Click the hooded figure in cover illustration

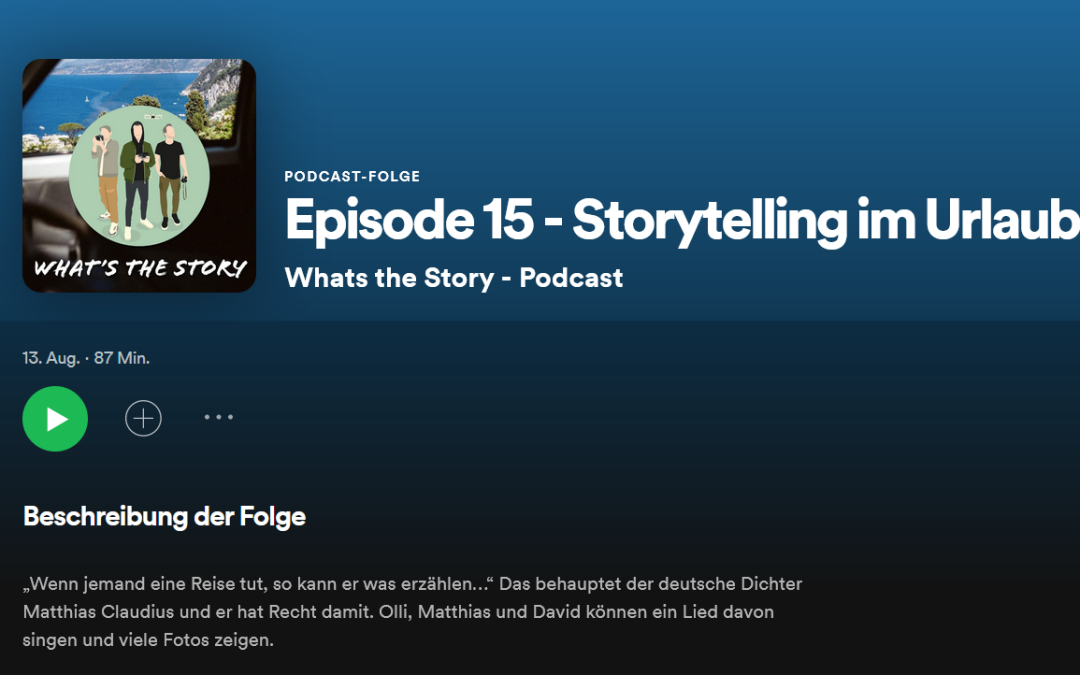pos(138,180)
